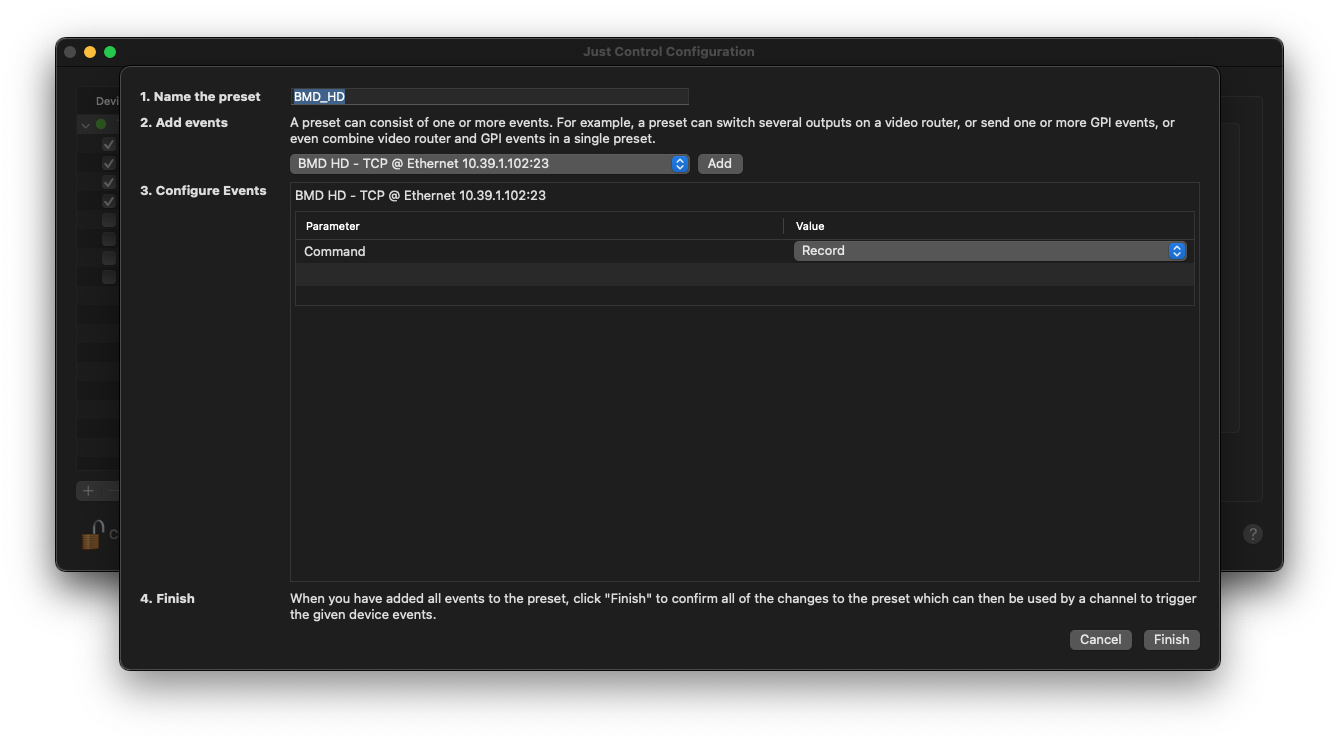
Task: Click the event title above the parameter table
Action: [x=420, y=195]
